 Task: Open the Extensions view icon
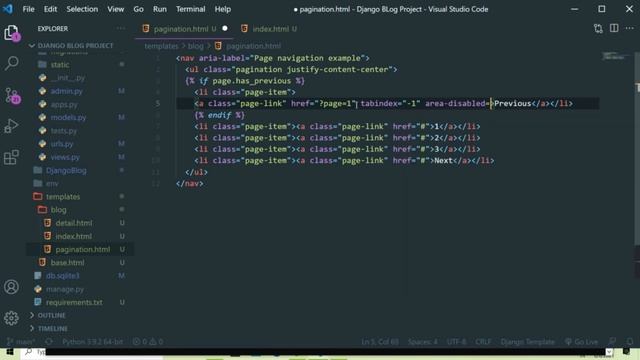click(11, 157)
